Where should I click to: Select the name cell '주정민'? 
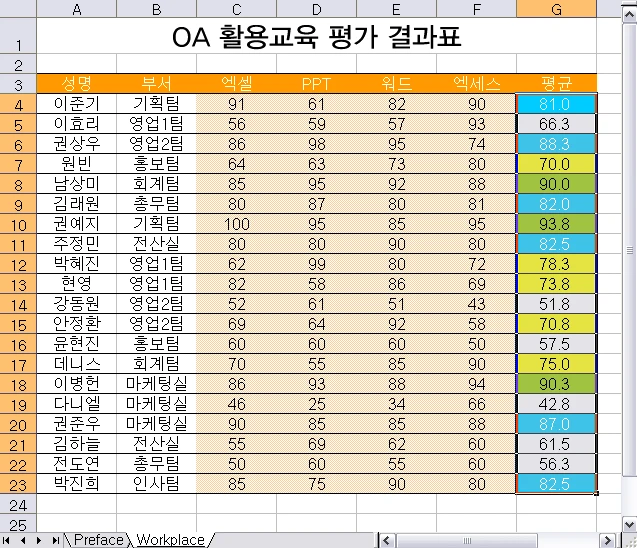coord(76,244)
